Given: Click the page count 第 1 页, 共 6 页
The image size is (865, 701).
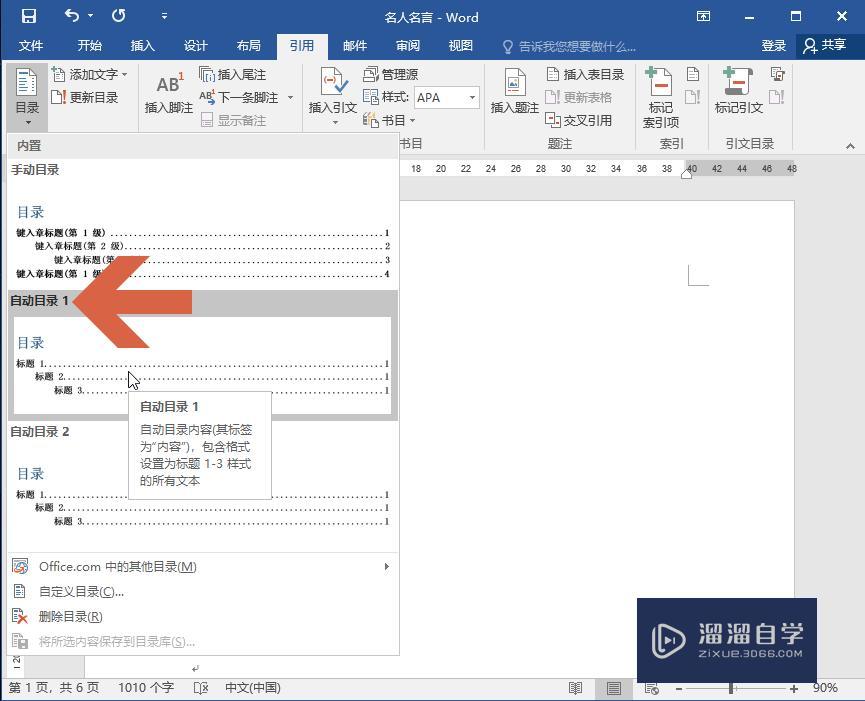Looking at the screenshot, I should 54,688.
